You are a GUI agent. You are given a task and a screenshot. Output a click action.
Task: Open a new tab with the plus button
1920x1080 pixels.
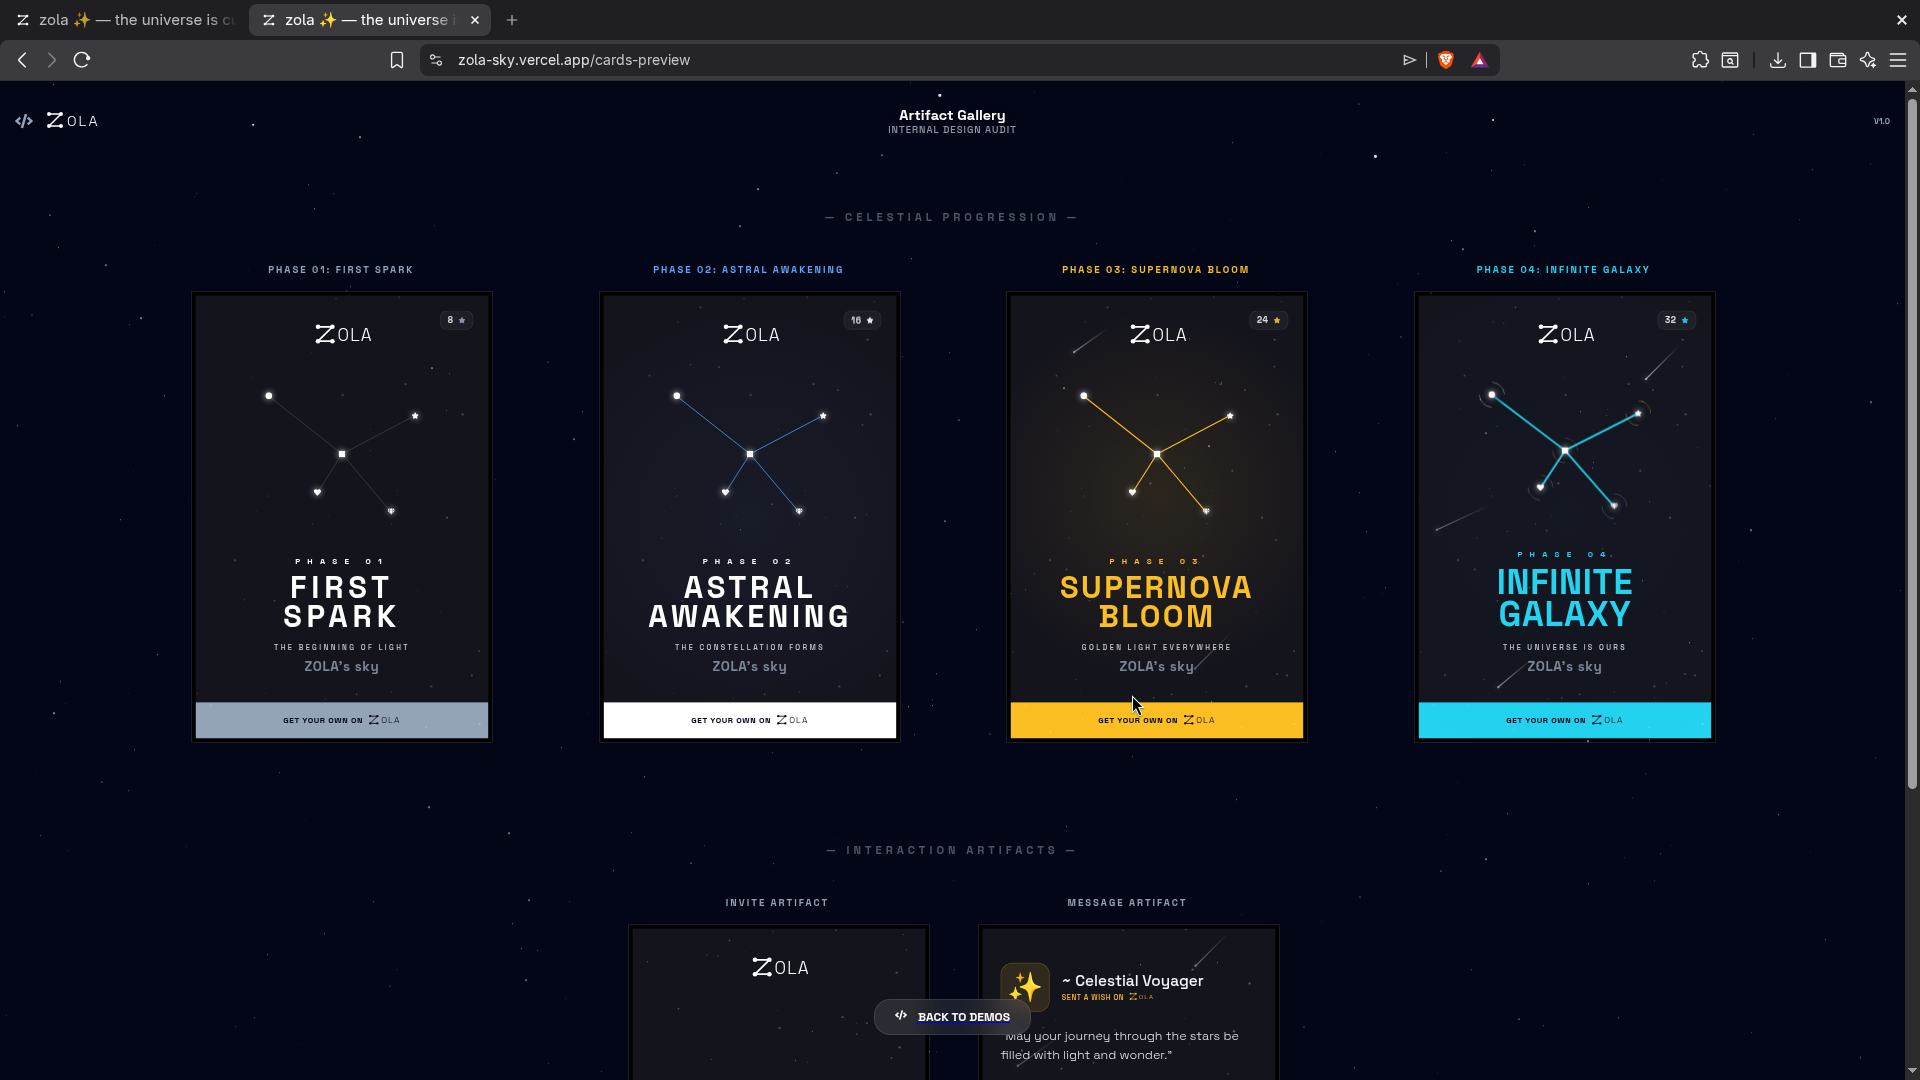point(512,20)
